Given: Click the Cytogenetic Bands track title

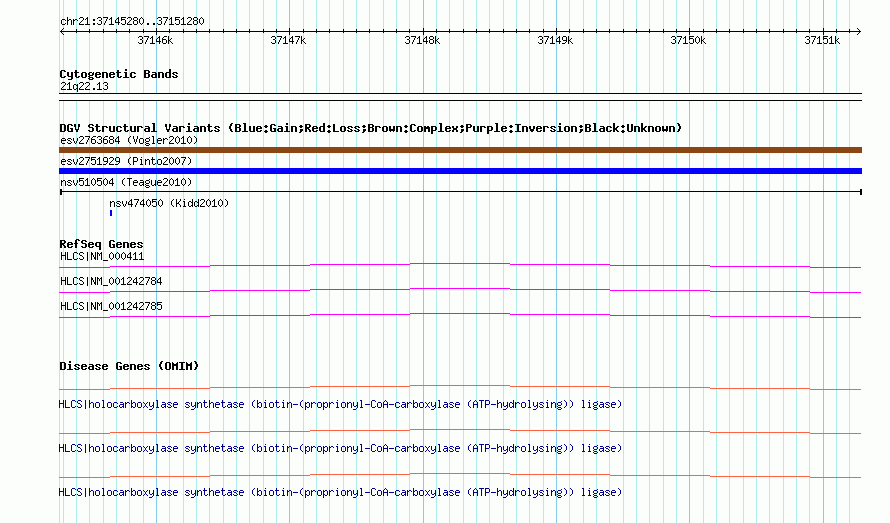Looking at the screenshot, I should click(x=119, y=74).
